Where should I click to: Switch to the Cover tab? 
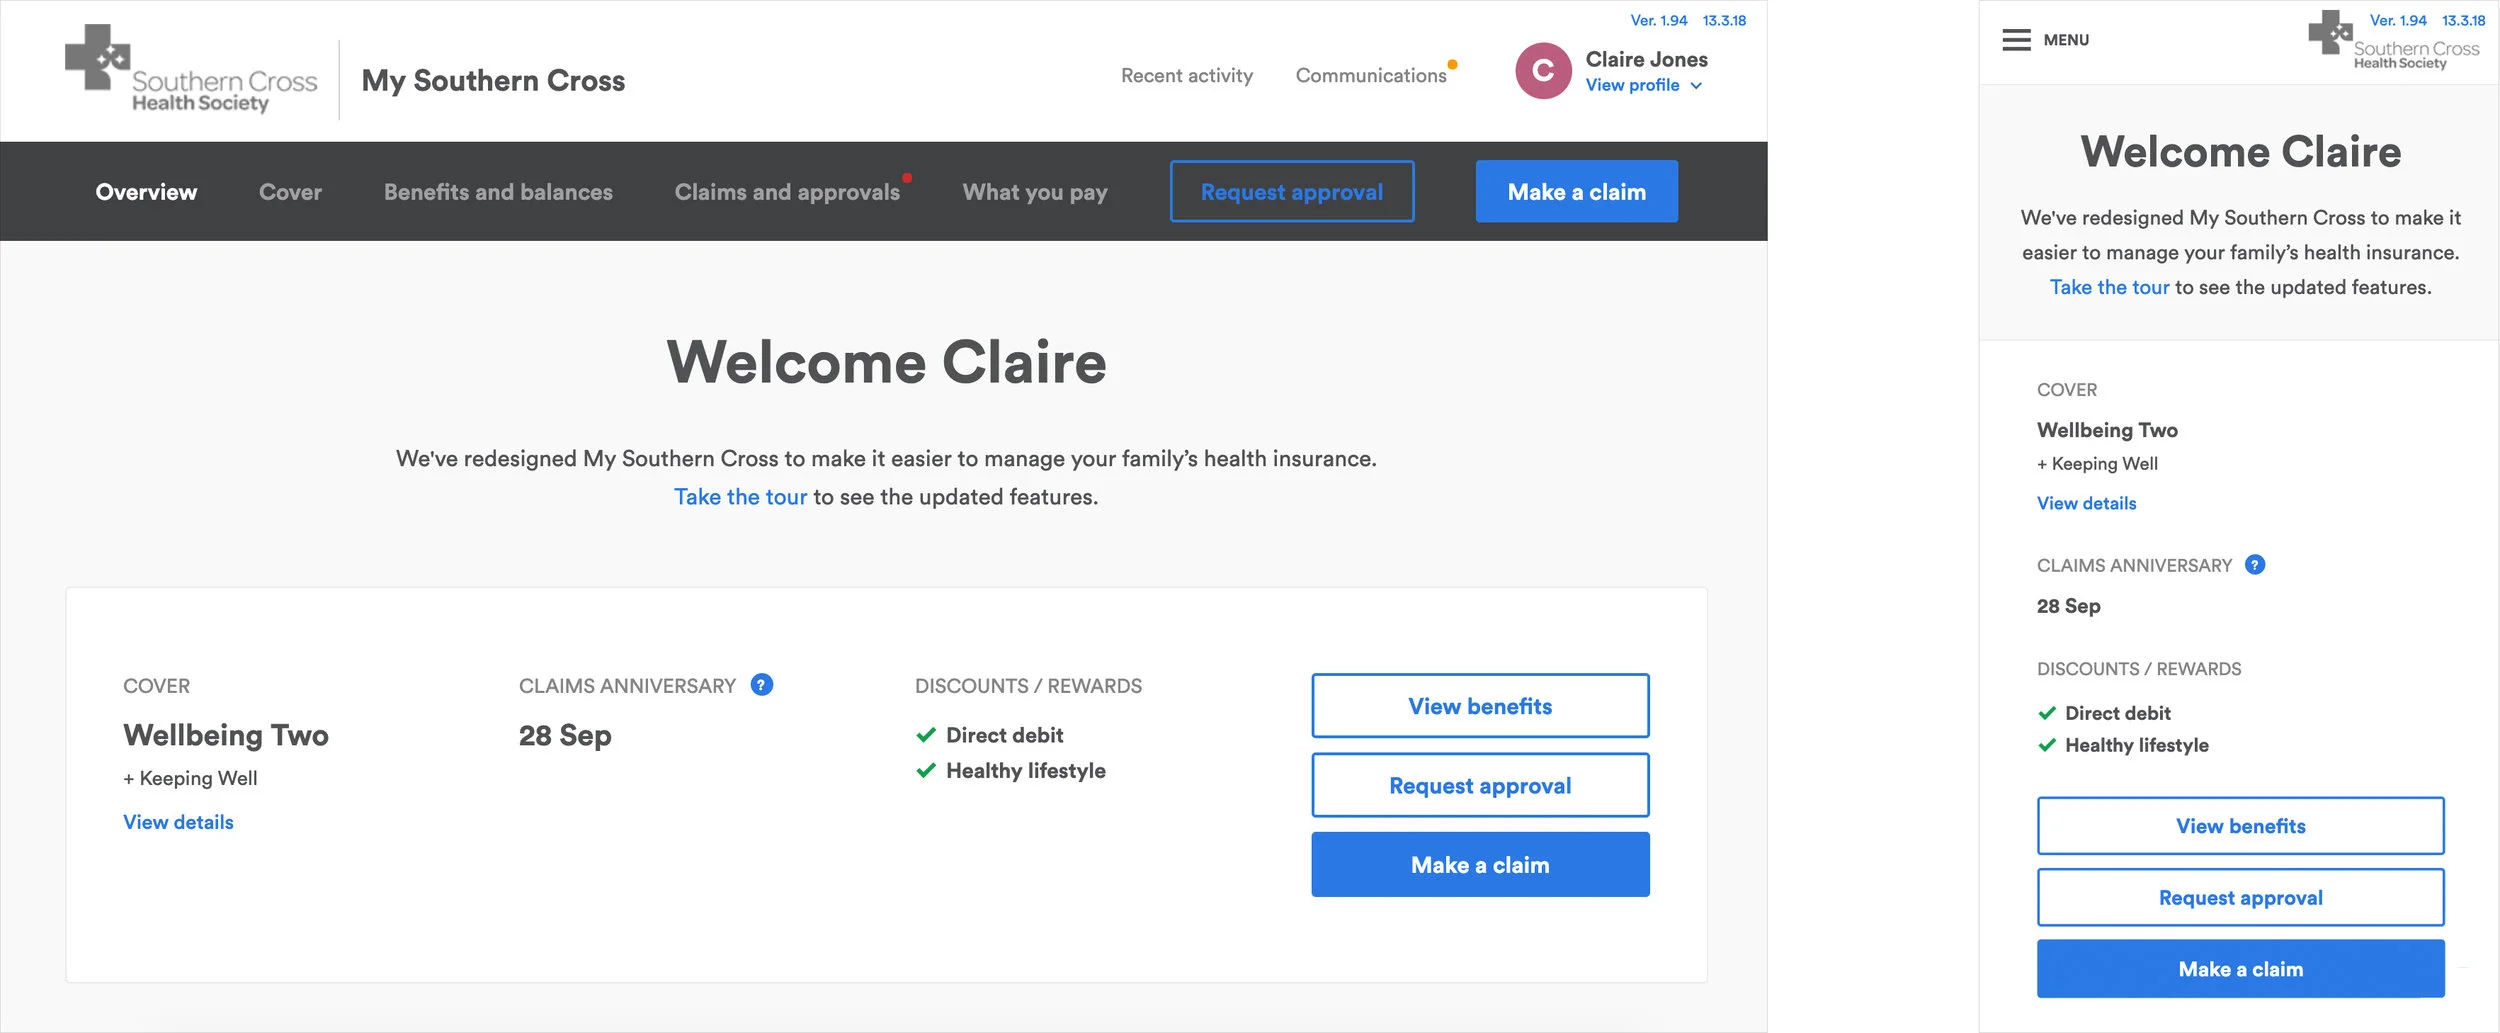290,192
